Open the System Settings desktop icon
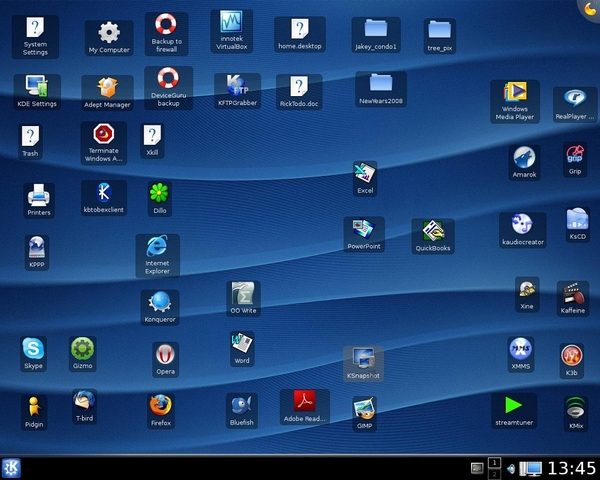 35,37
